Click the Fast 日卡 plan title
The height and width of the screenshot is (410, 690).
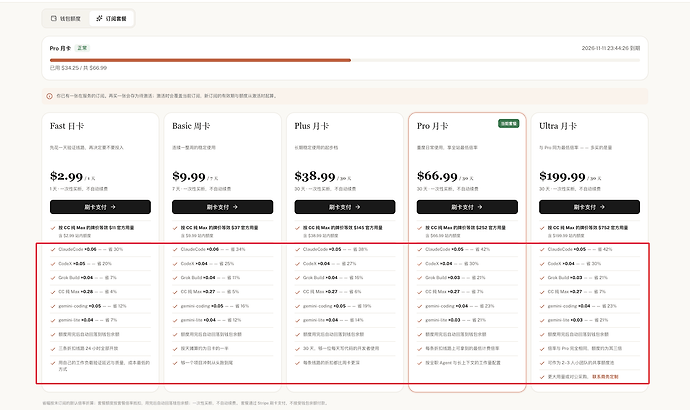point(67,126)
